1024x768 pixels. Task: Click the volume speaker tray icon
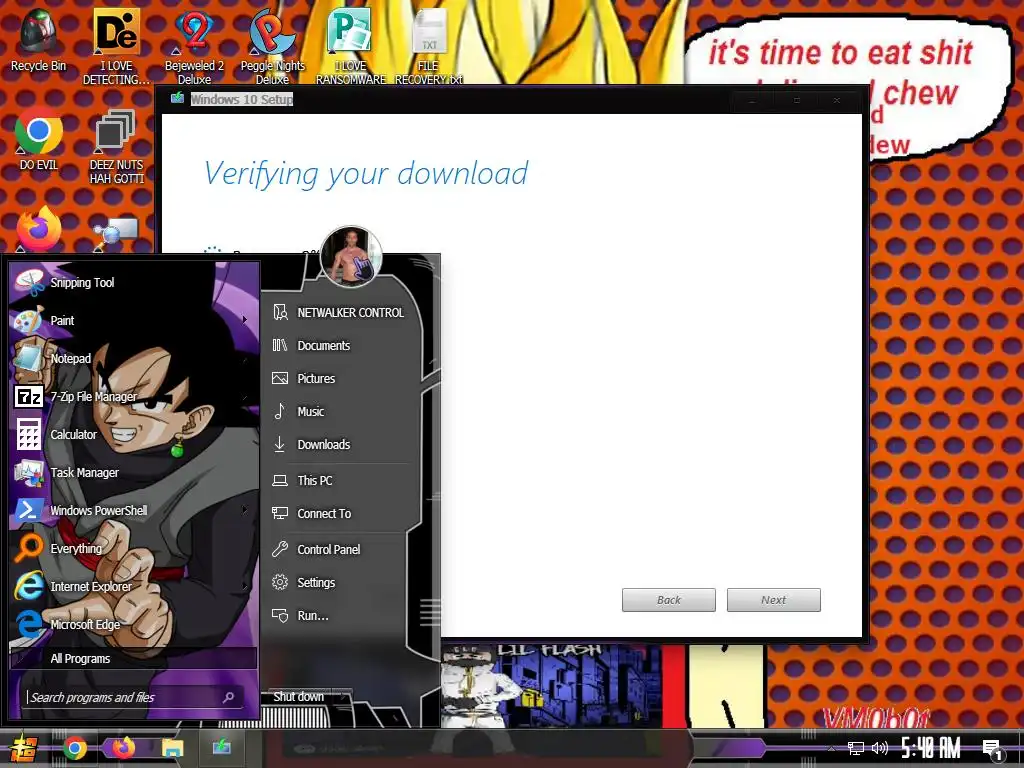click(880, 748)
